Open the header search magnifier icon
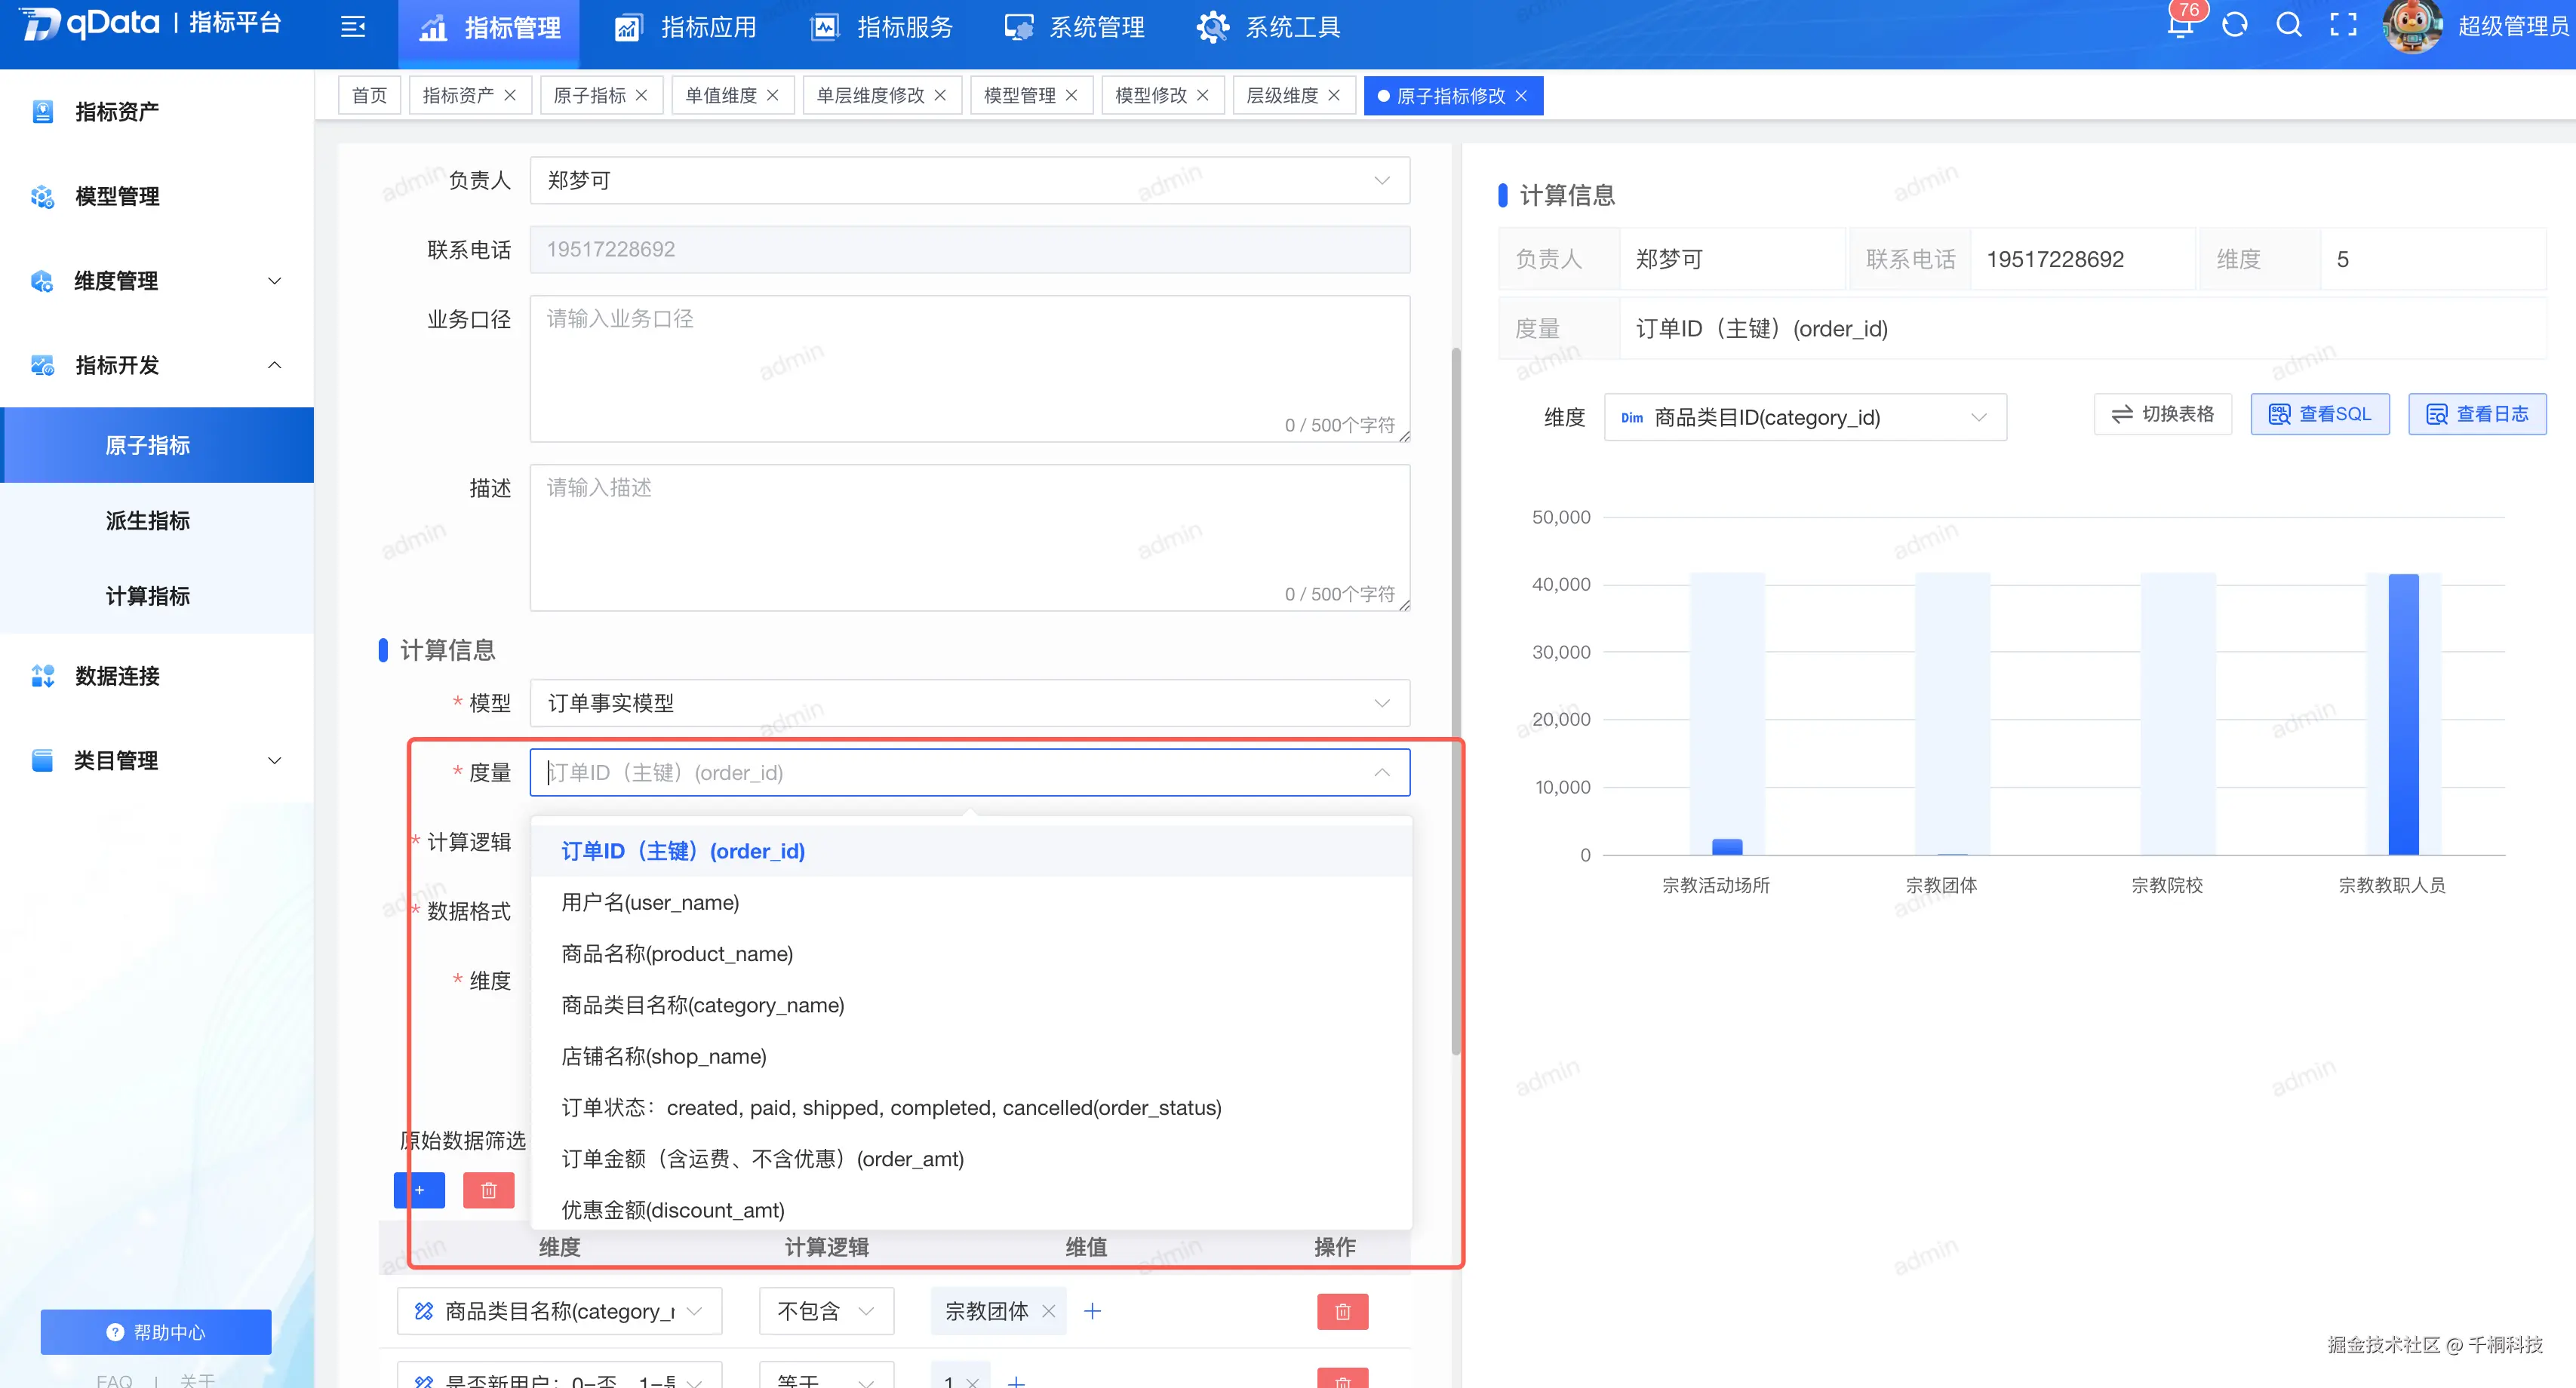Image resolution: width=2576 pixels, height=1388 pixels. (2288, 25)
